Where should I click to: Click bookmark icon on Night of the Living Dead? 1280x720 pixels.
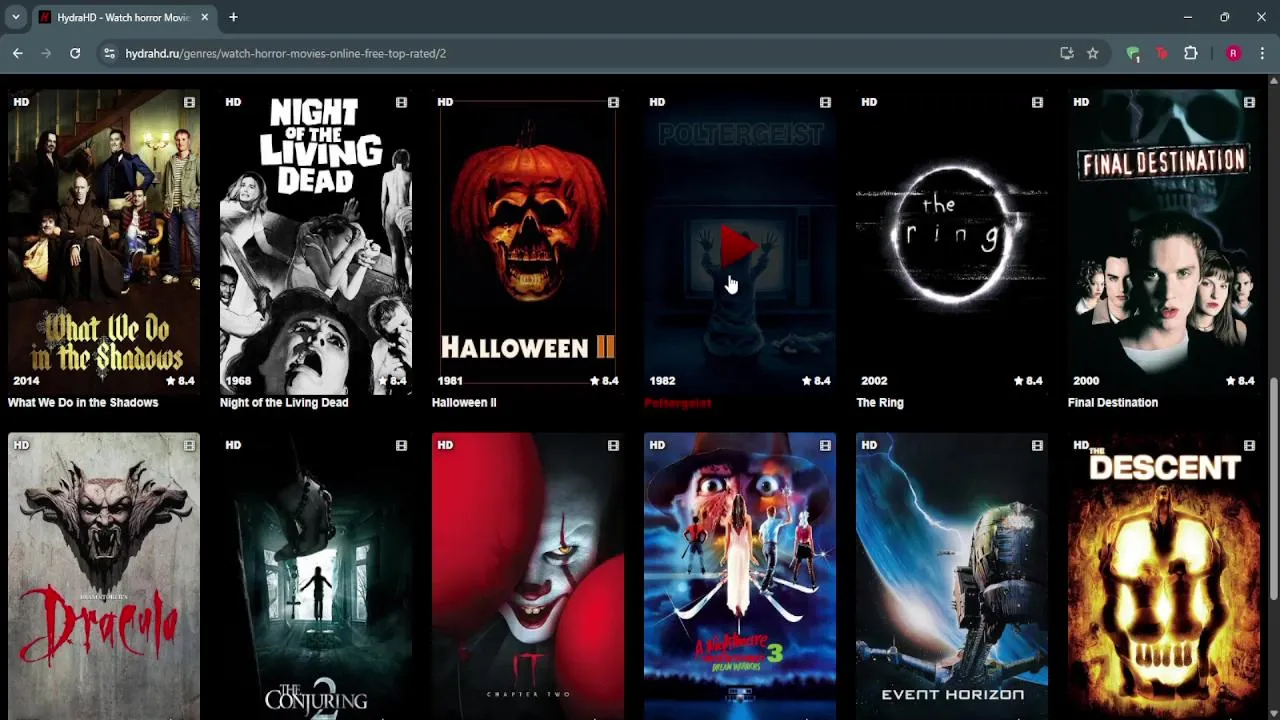[x=401, y=102]
